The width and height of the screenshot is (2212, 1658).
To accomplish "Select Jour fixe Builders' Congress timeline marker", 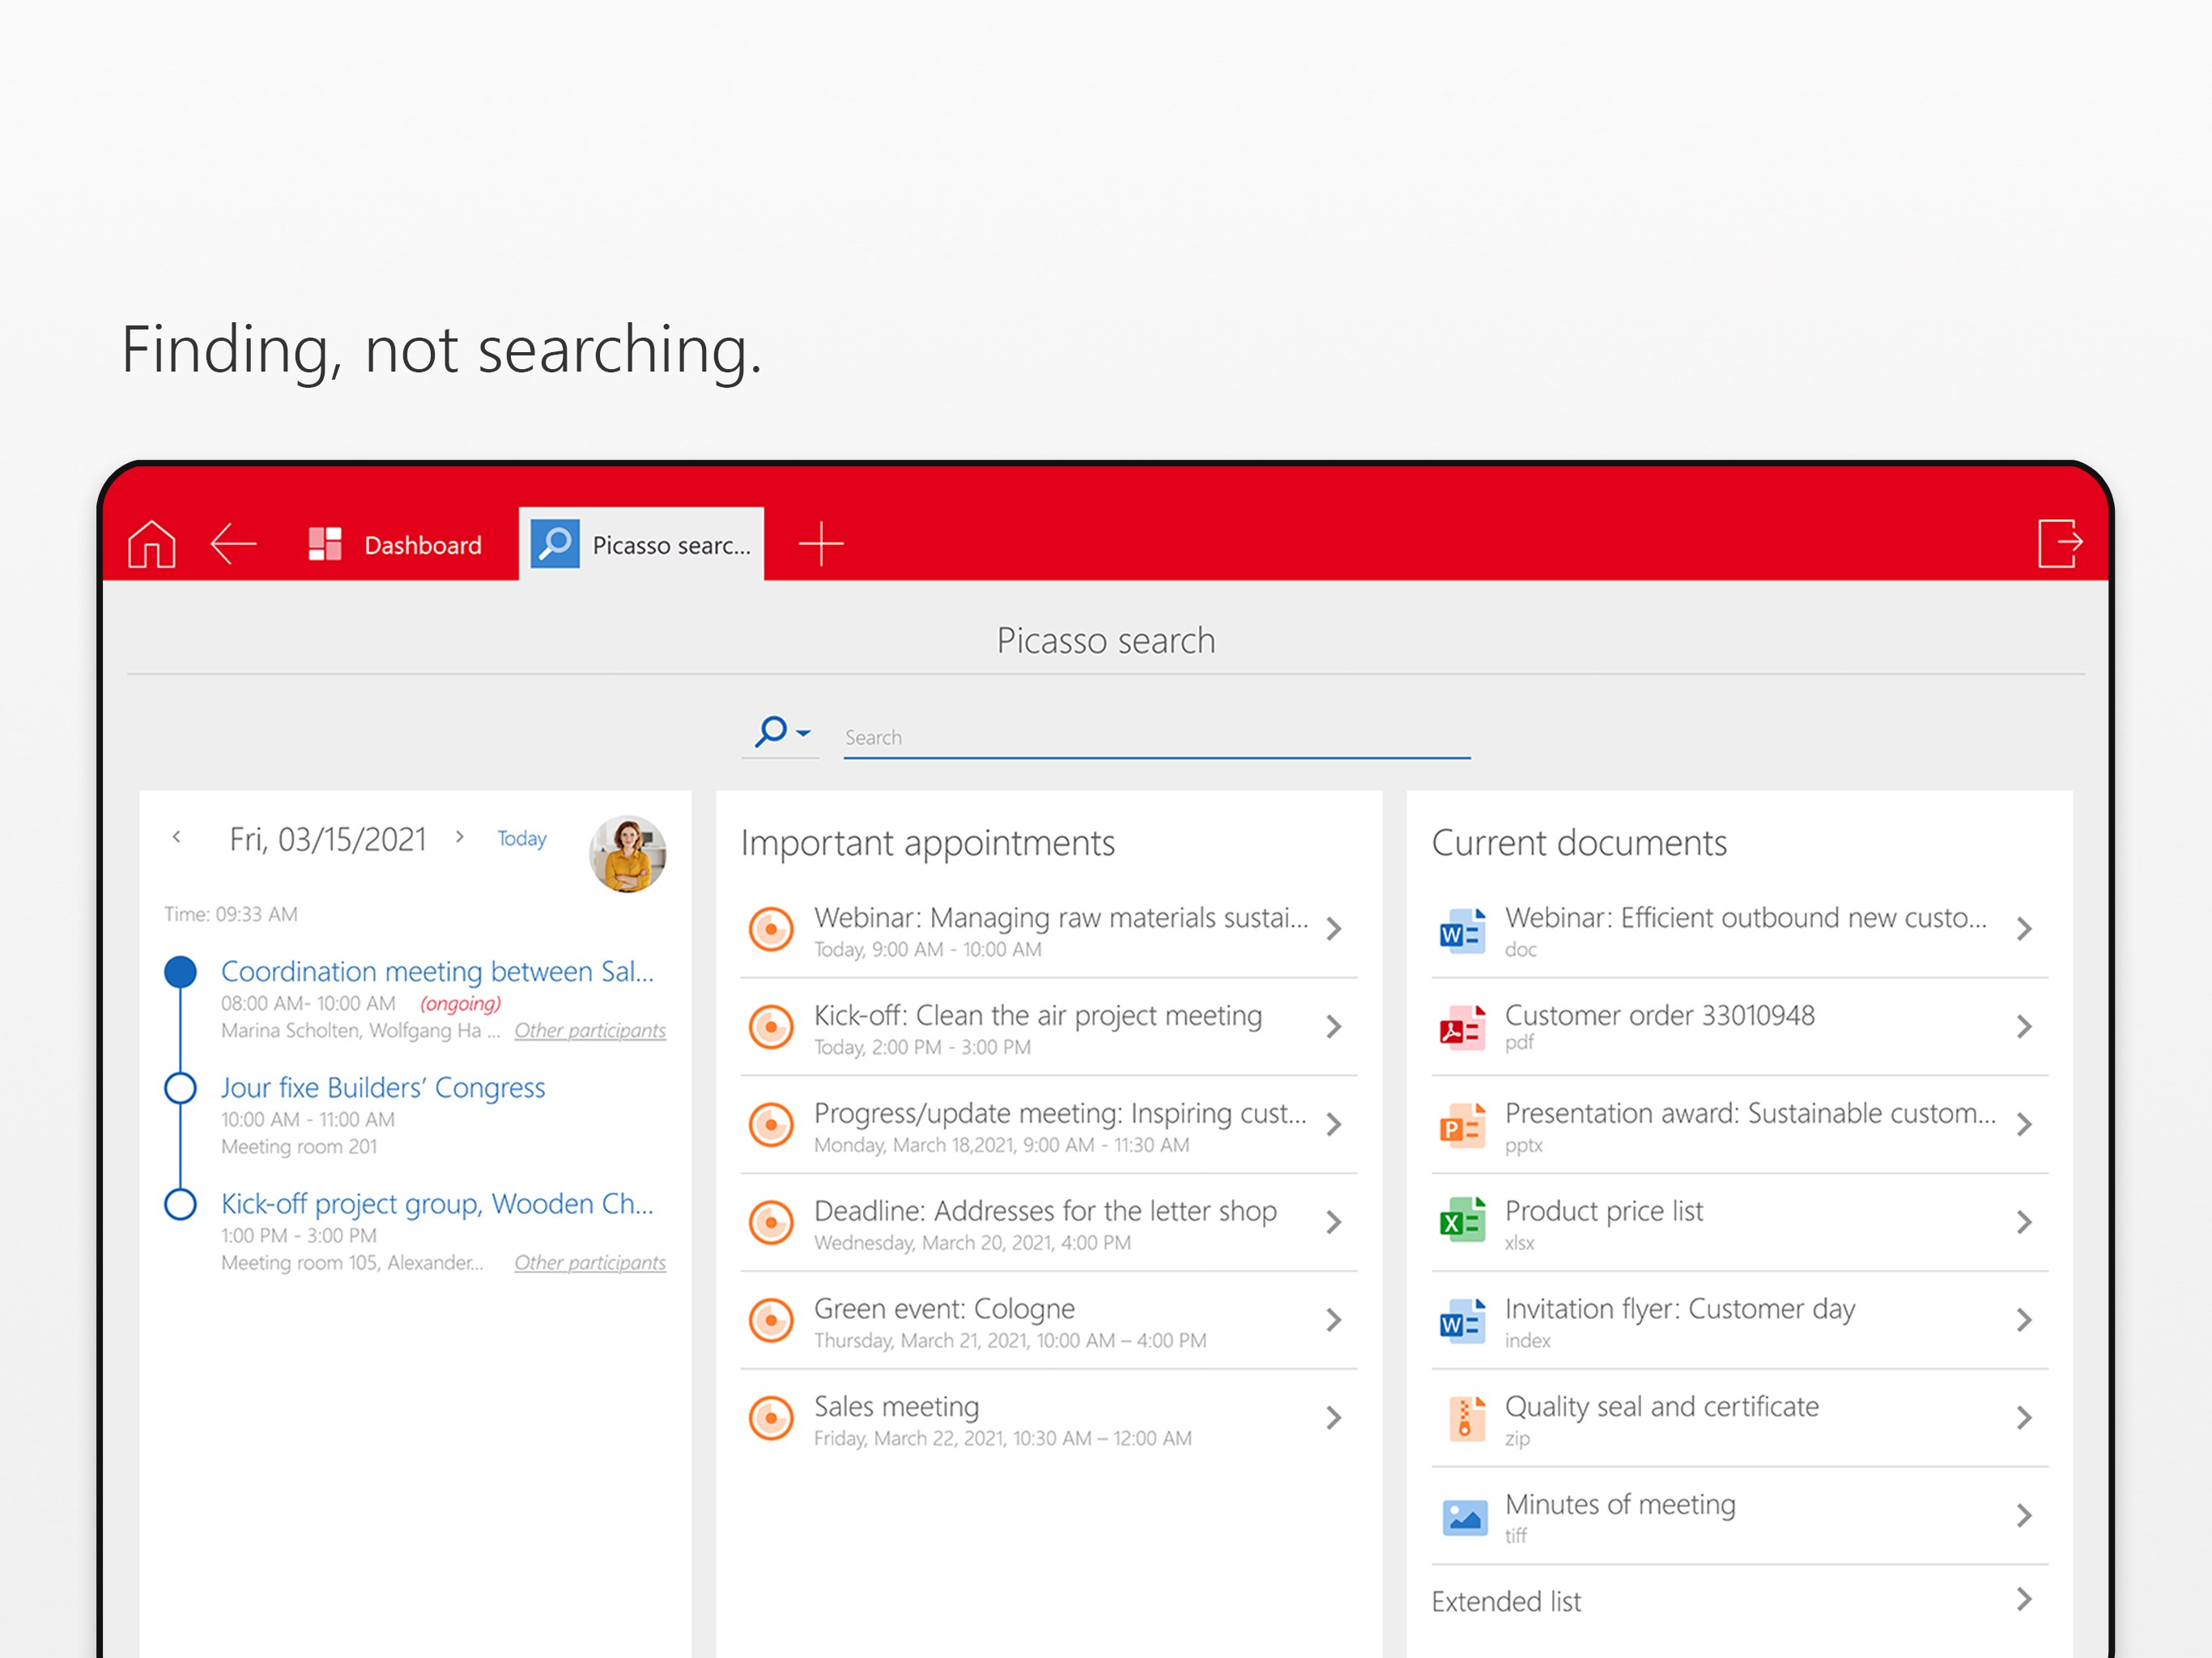I will pos(180,1088).
